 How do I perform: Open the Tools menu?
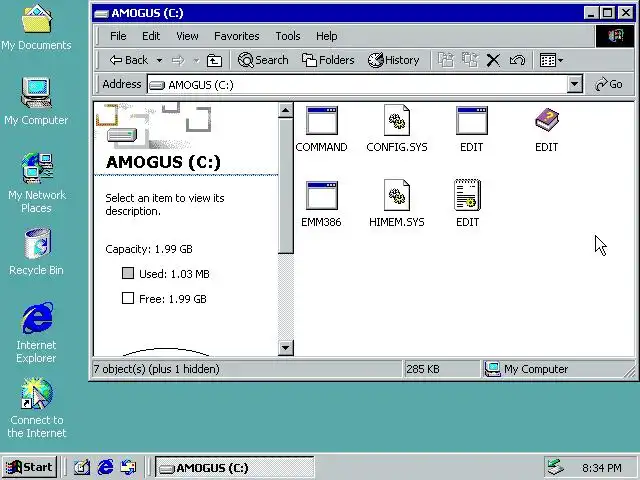click(288, 36)
